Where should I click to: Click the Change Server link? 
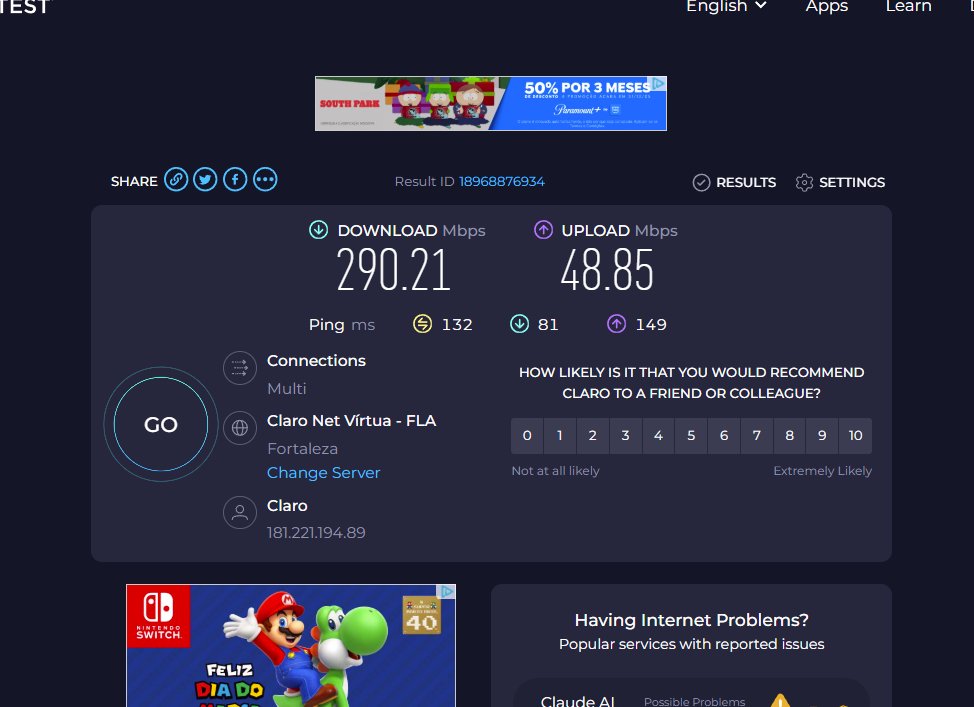pyautogui.click(x=323, y=473)
